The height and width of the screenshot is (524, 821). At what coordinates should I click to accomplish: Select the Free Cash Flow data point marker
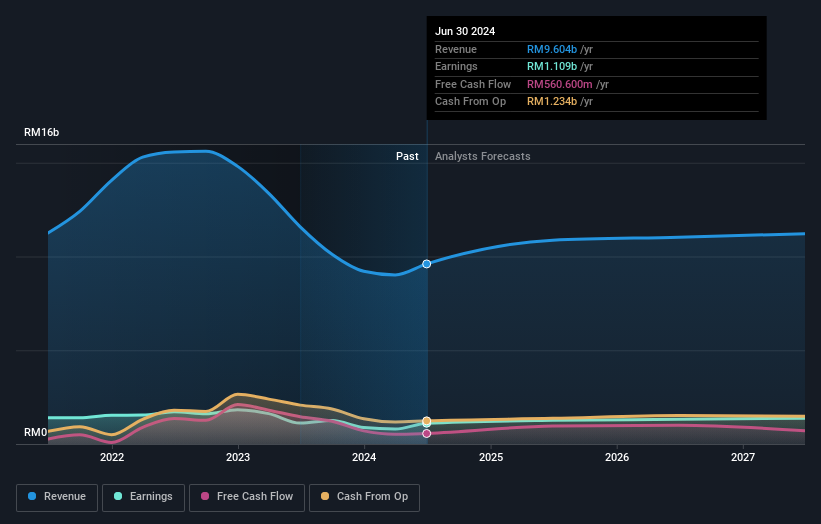427,433
